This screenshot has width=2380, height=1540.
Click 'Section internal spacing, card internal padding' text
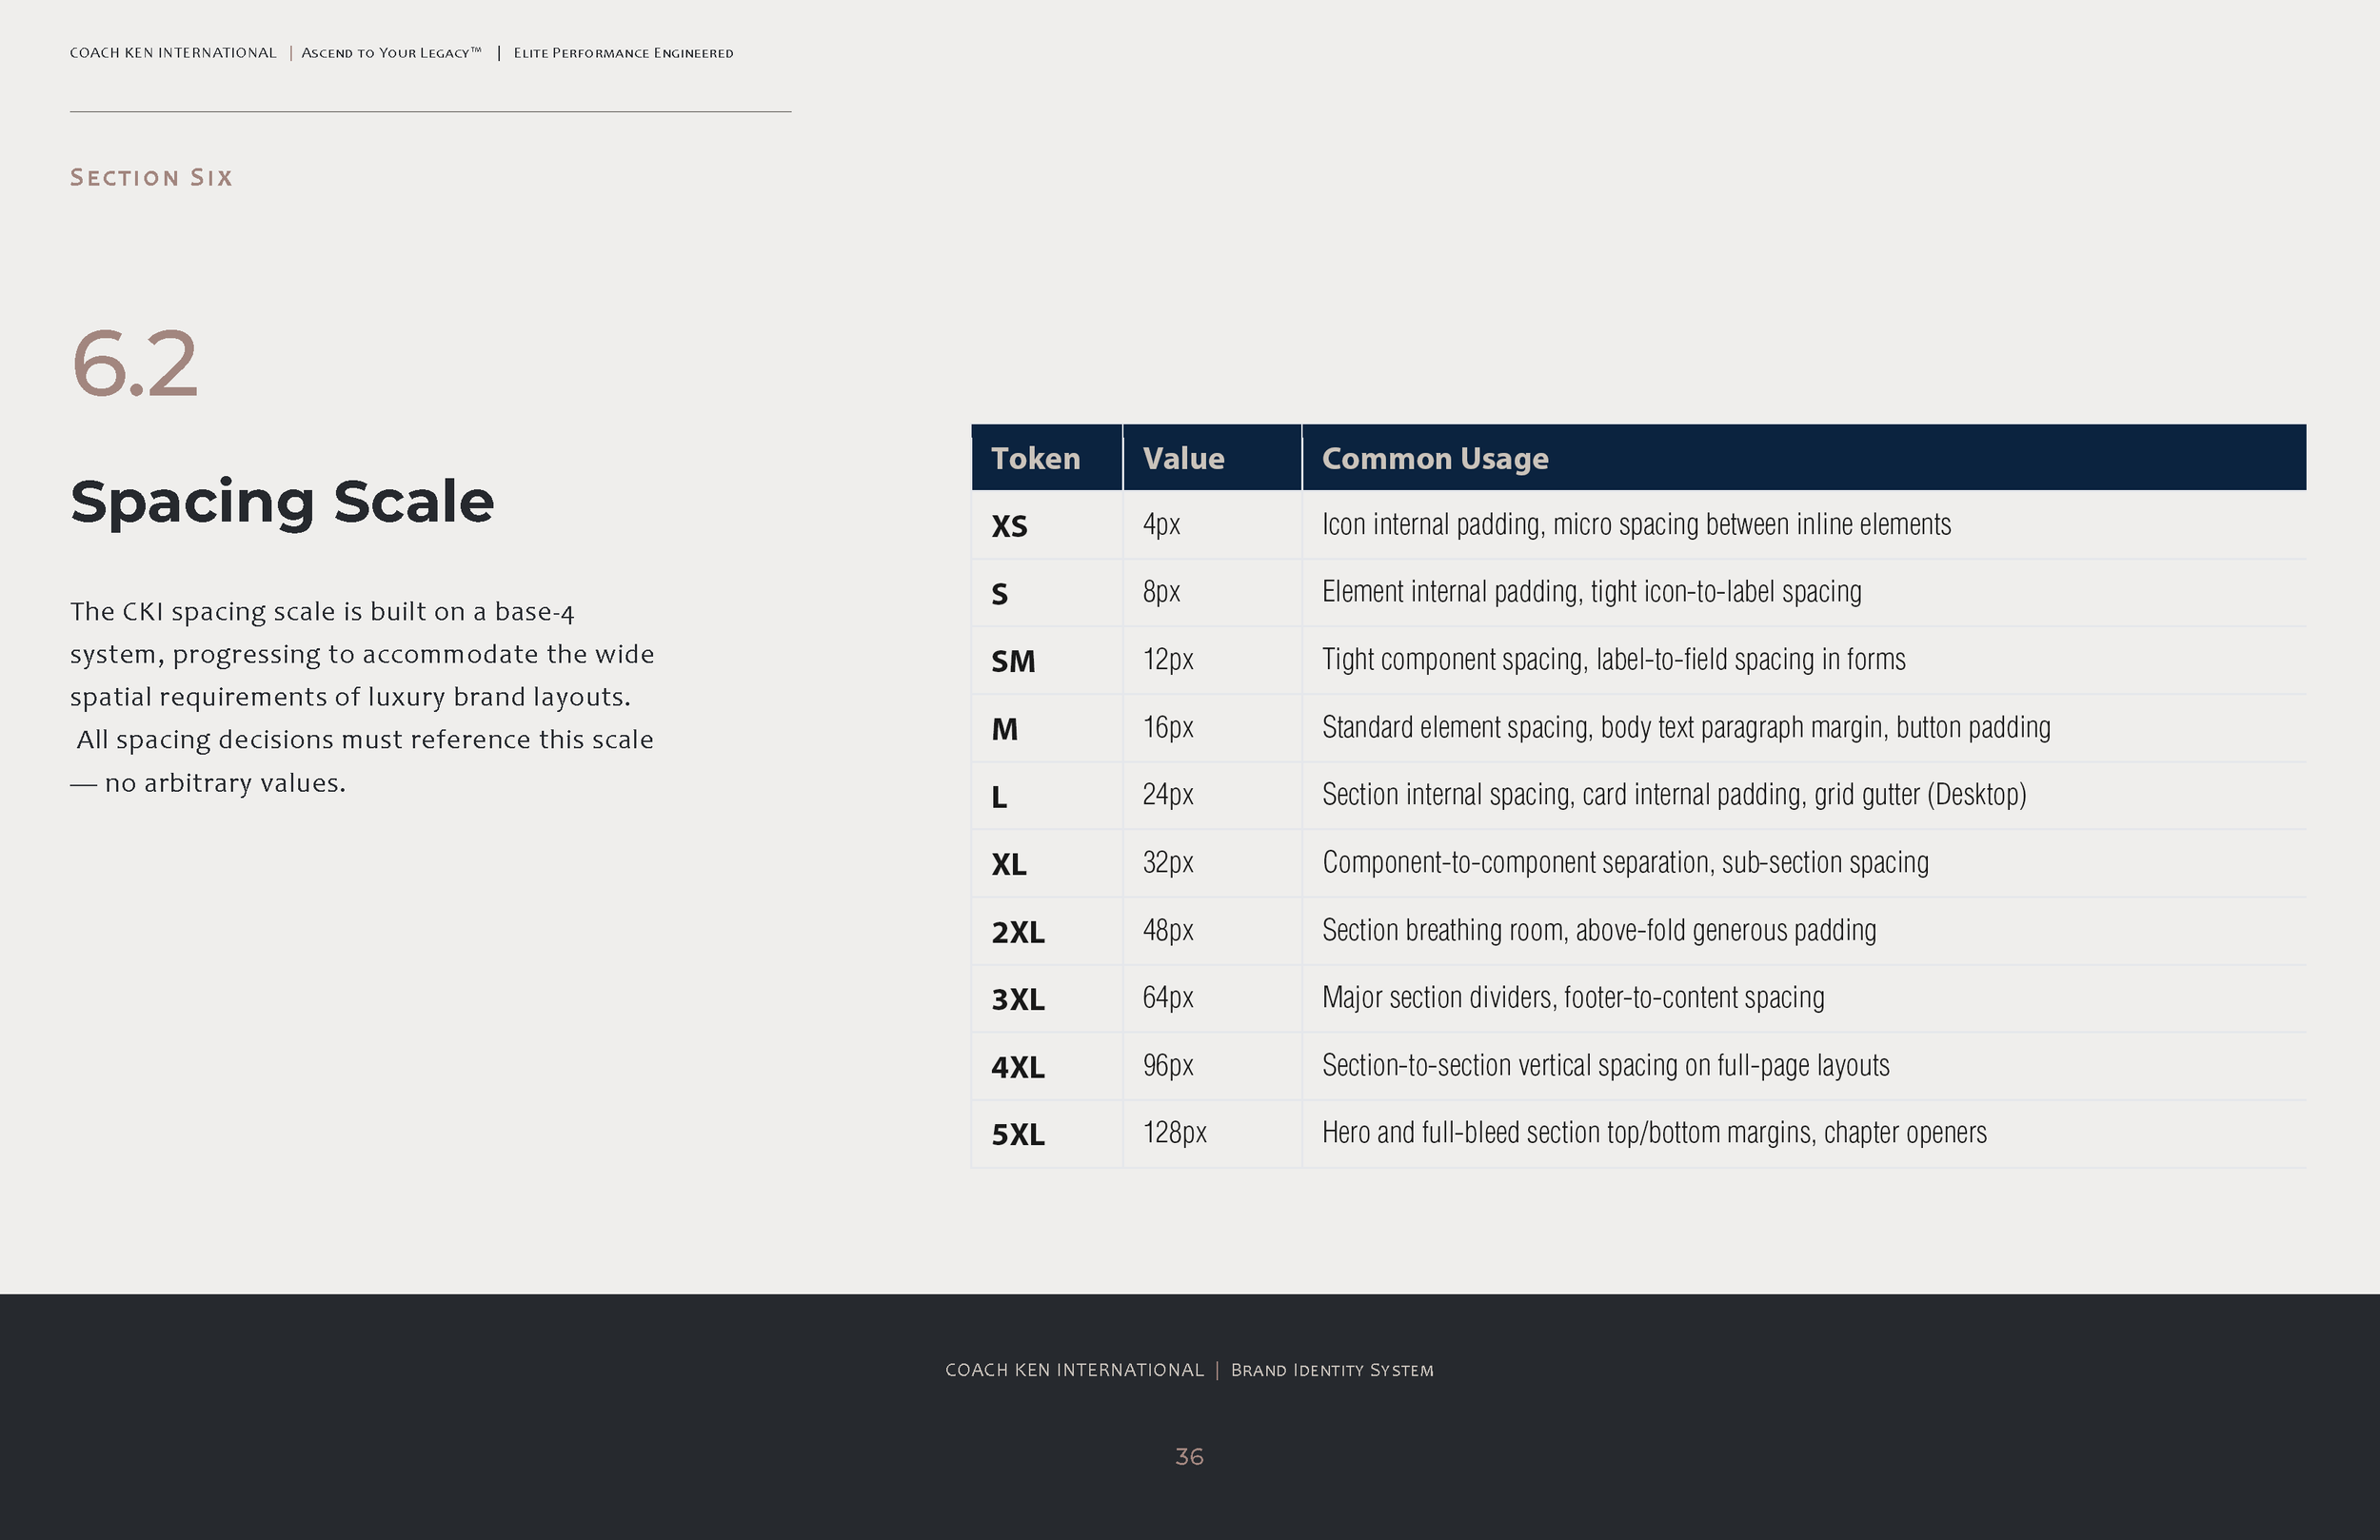click(1674, 795)
